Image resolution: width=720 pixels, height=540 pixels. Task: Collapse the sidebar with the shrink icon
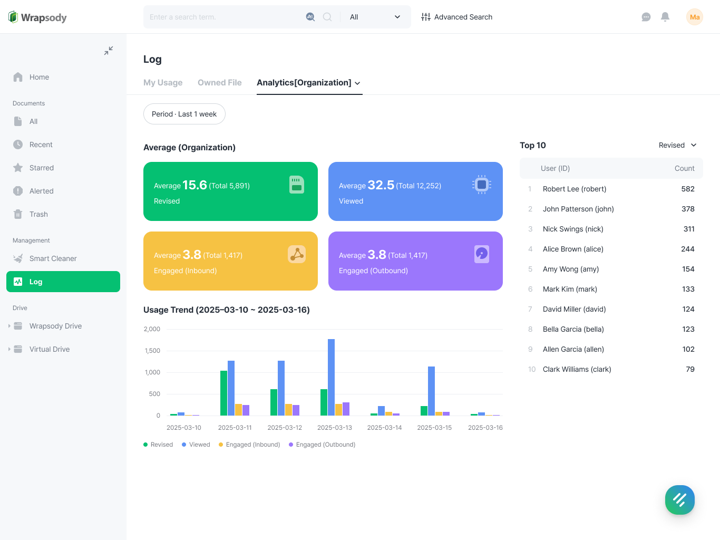(x=108, y=50)
